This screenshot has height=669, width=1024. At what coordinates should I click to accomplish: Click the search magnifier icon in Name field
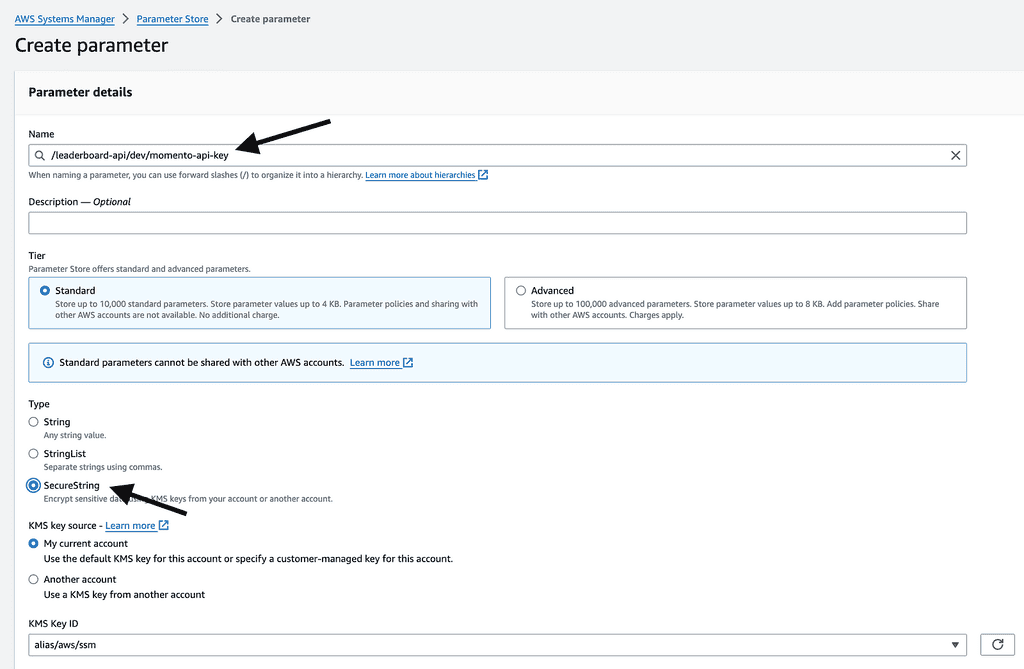(x=40, y=156)
